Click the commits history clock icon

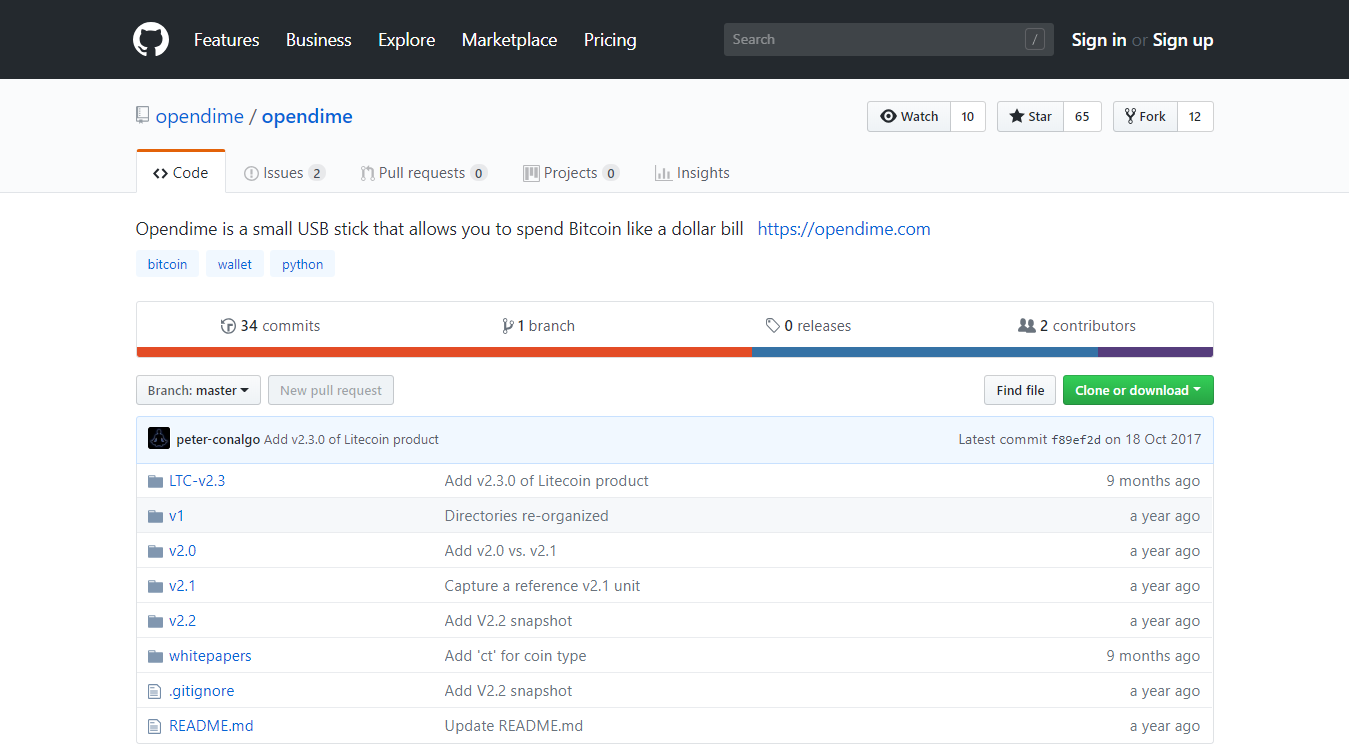228,326
